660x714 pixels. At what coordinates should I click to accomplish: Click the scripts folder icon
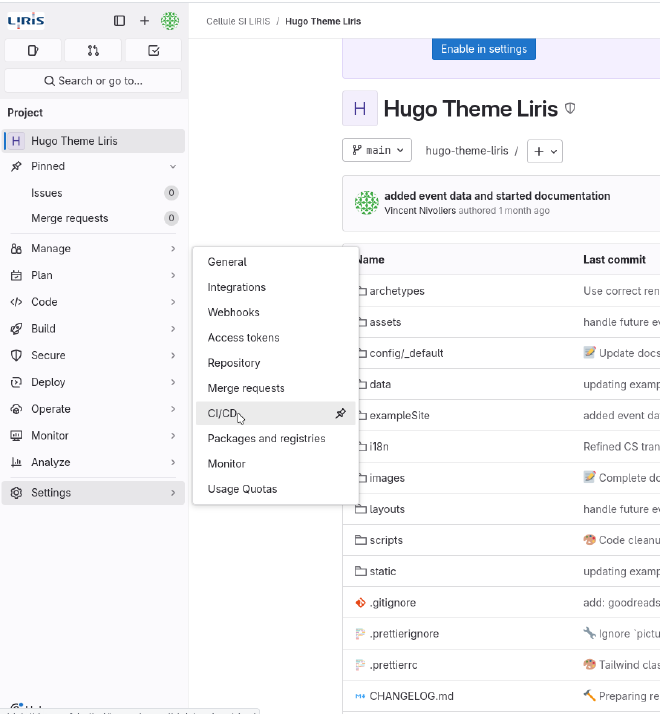(361, 540)
